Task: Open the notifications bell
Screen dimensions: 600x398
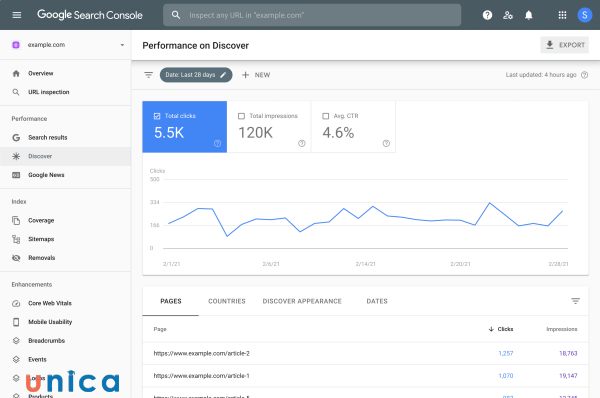Action: pos(528,15)
